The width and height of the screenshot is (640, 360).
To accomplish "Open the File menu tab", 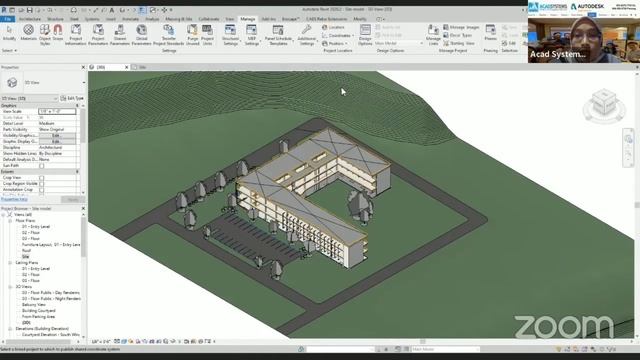I will (x=8, y=19).
